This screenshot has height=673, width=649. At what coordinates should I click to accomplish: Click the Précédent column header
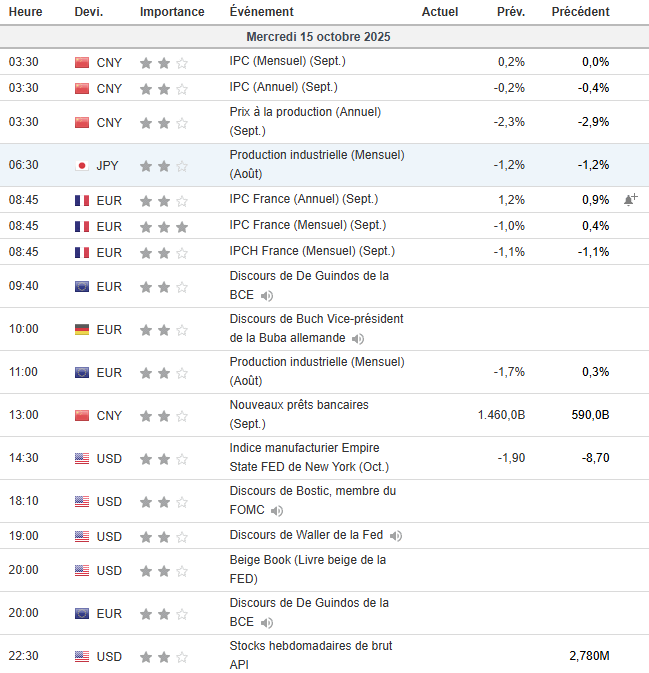pyautogui.click(x=580, y=12)
